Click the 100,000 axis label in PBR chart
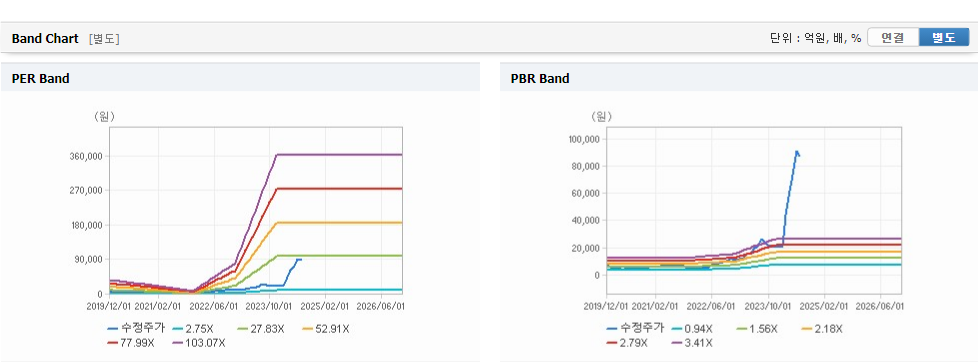The height and width of the screenshot is (362, 978). (x=583, y=139)
